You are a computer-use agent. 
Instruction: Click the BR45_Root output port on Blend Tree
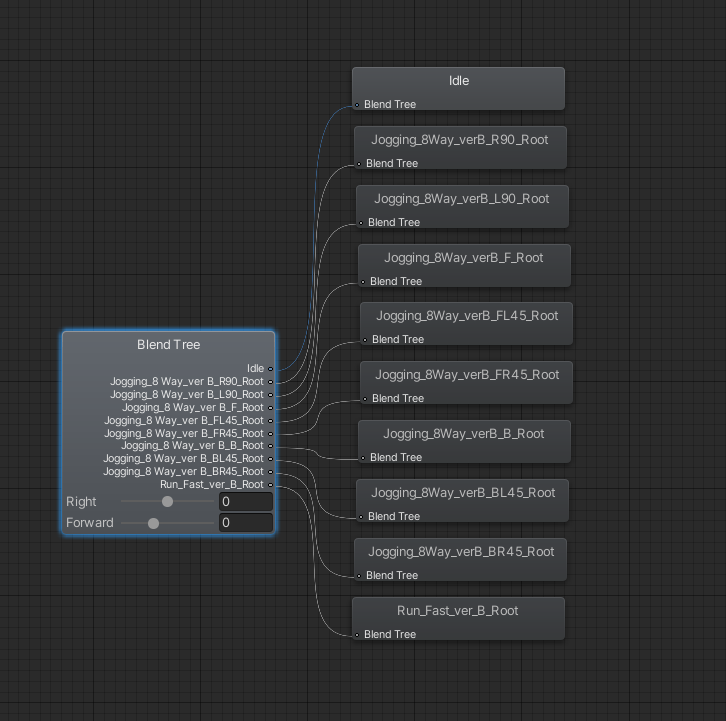270,472
